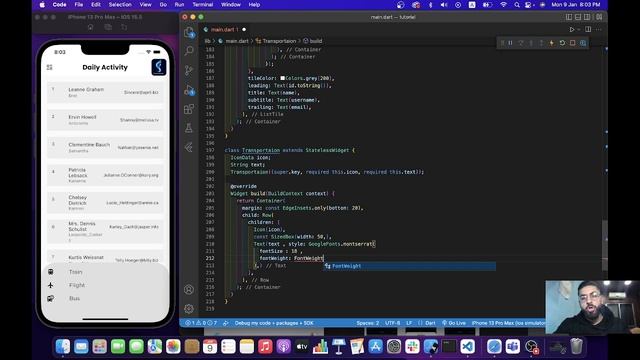This screenshot has height=360, width=640.
Task: Click Debug my code + packages + SDK
Action: tap(274, 323)
